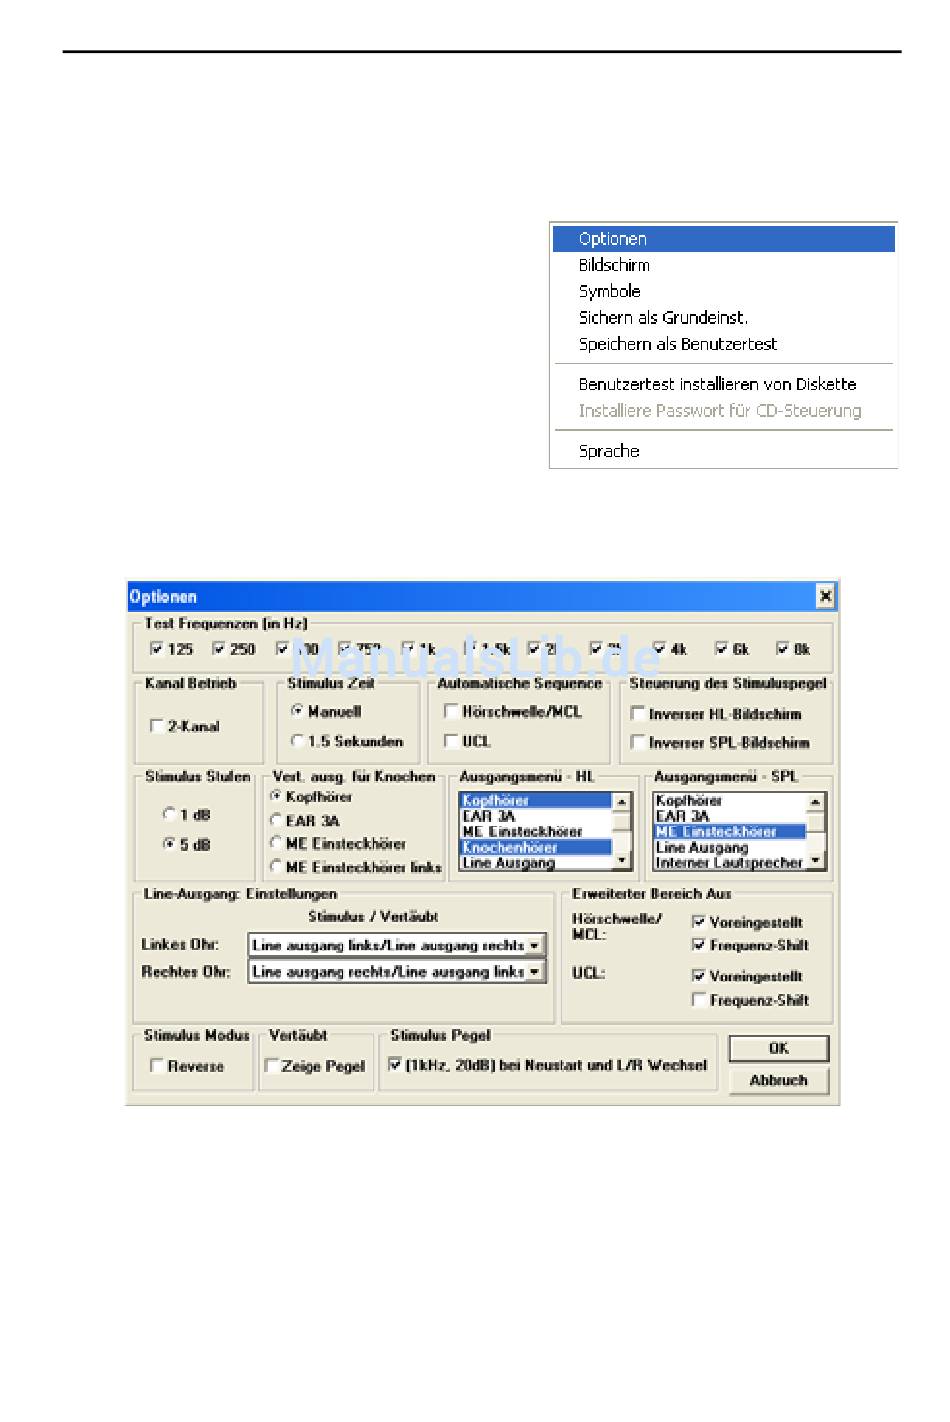Click up arrow of SPL list scrollbar
This screenshot has width=950, height=1422.
(x=817, y=802)
